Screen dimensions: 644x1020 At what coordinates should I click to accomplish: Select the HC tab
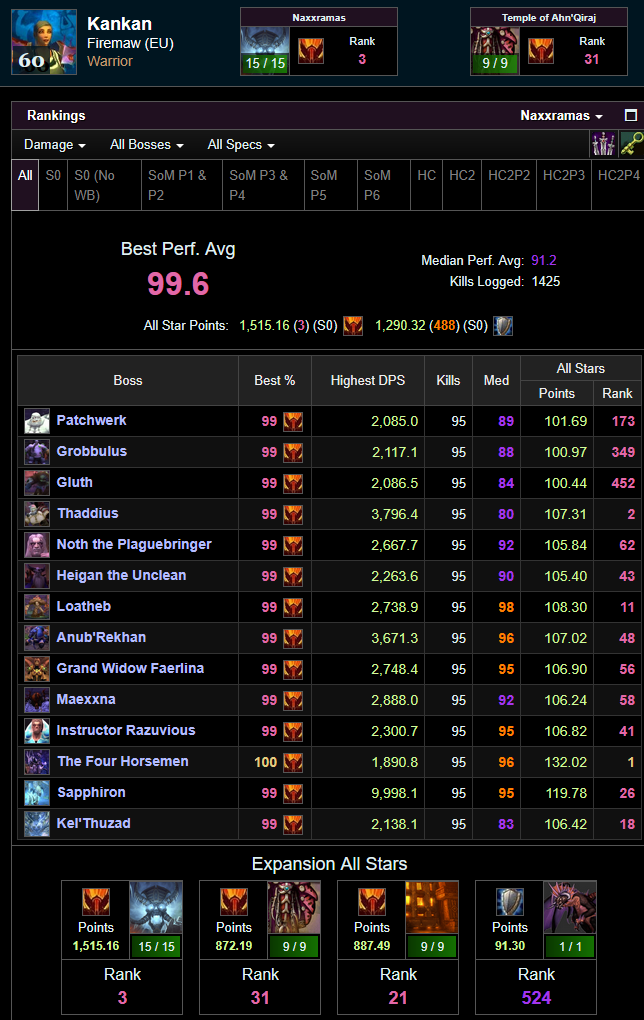[427, 185]
